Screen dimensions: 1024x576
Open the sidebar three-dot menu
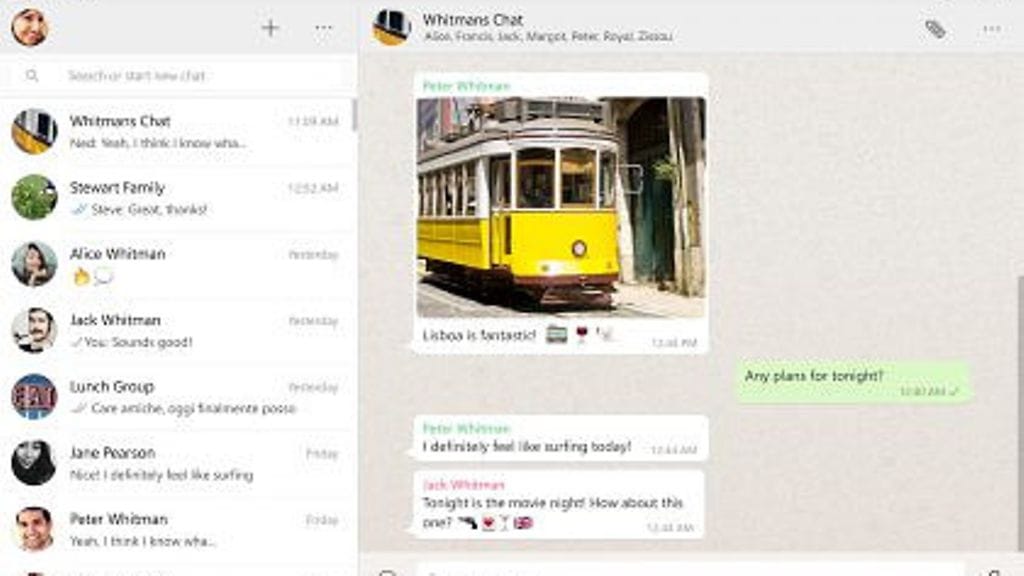324,28
